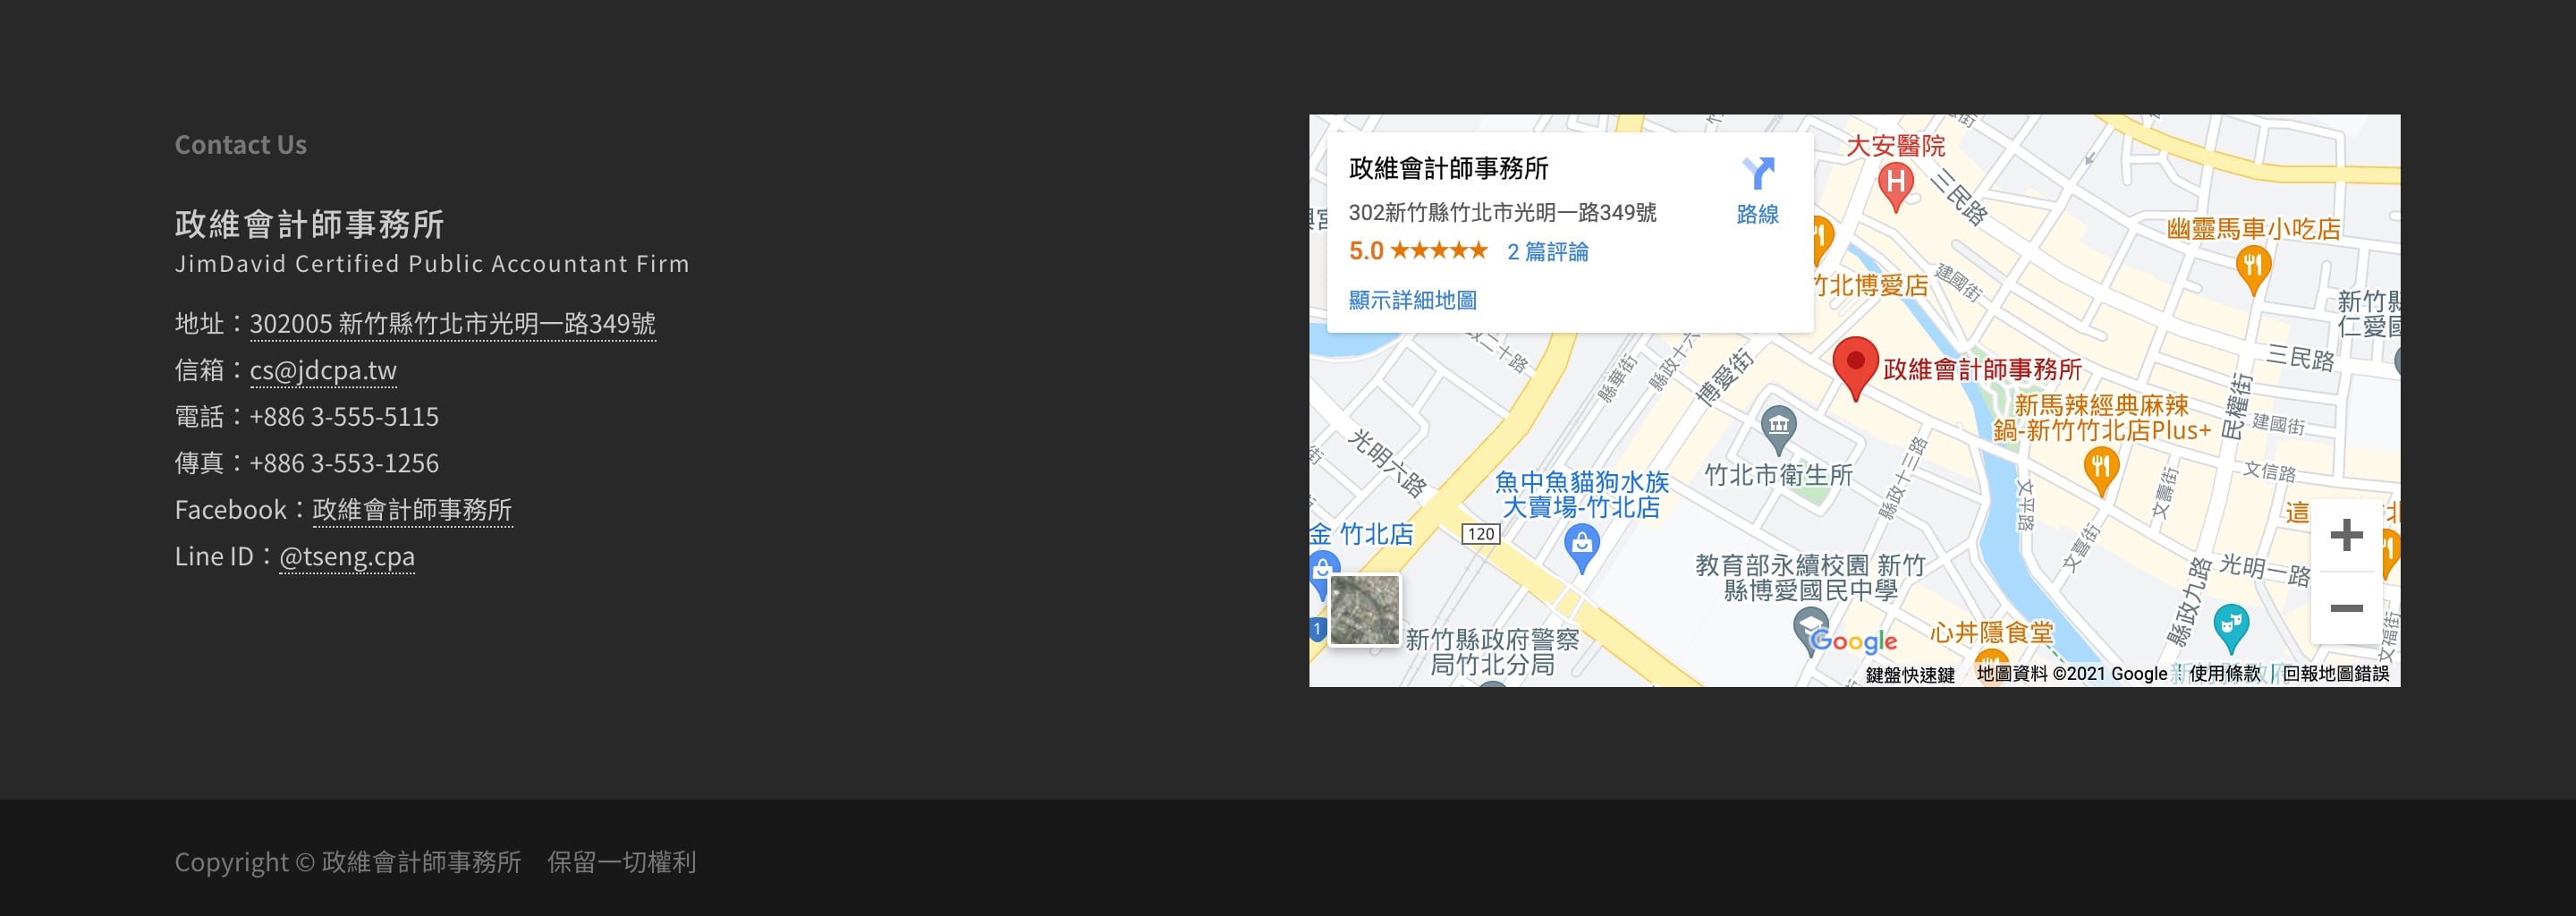The image size is (2576, 916).
Task: Zoom out the map with minus button
Action: click(2346, 608)
